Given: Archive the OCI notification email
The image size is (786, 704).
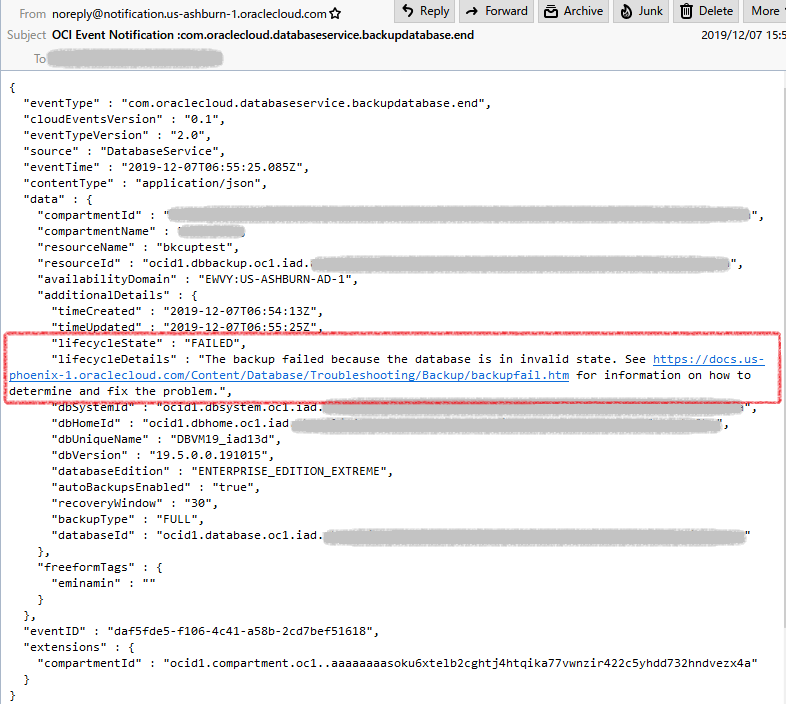Looking at the screenshot, I should pyautogui.click(x=573, y=11).
